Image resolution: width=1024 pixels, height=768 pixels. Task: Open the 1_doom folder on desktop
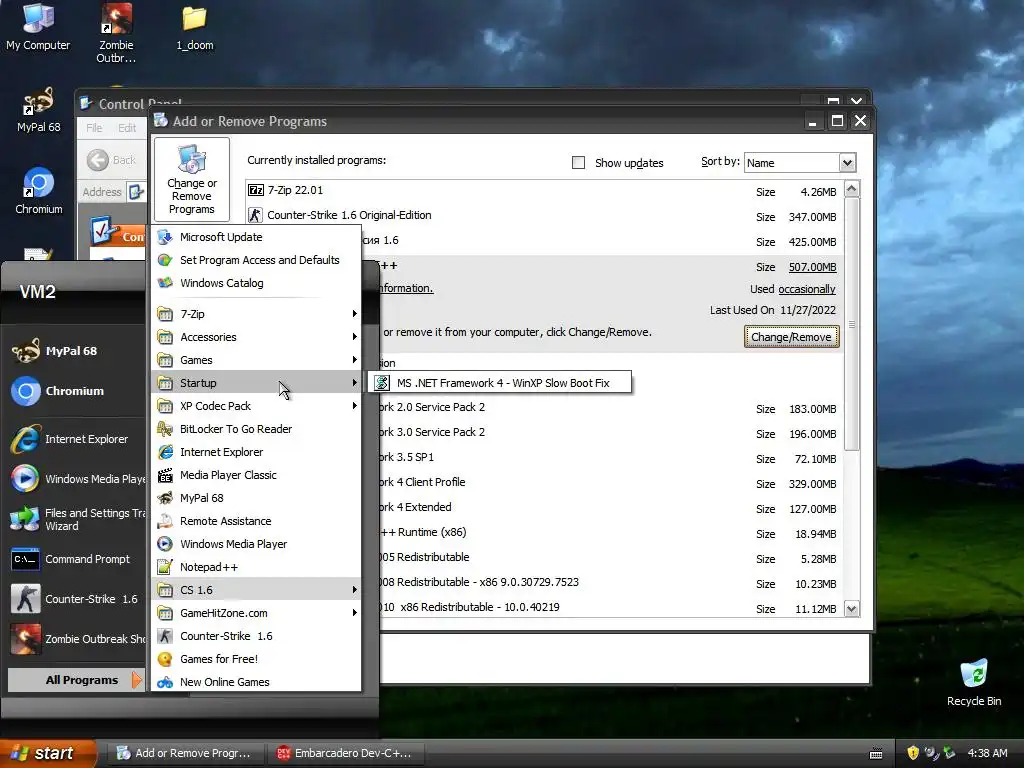(x=195, y=28)
